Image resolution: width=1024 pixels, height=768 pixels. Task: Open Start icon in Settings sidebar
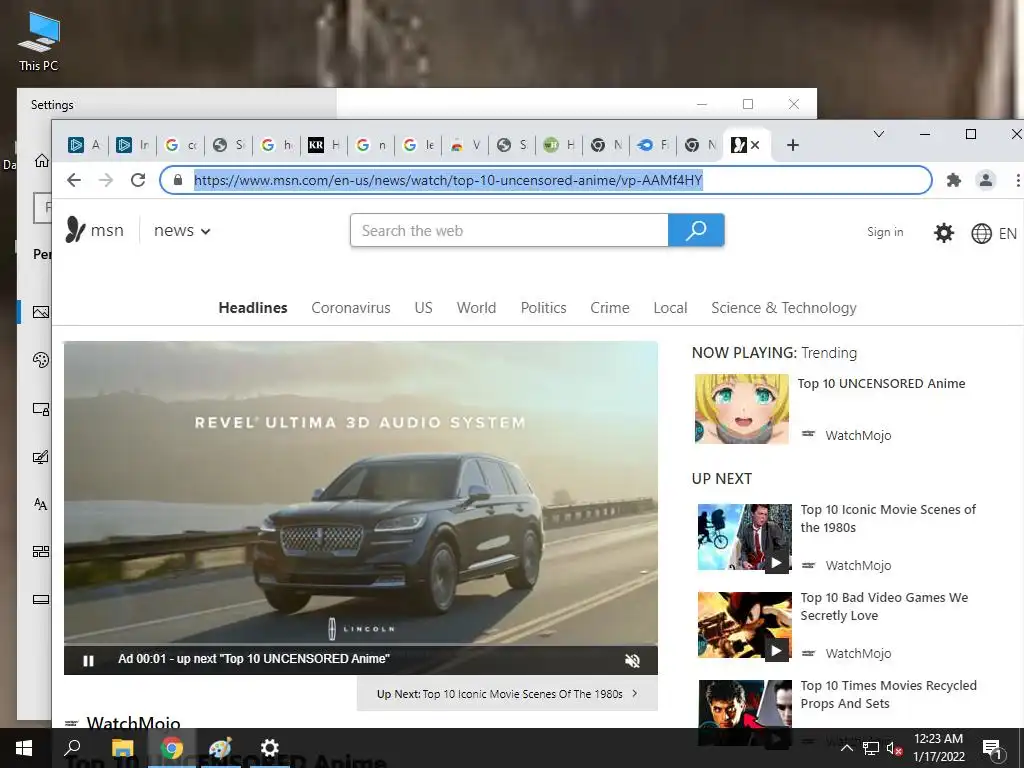tap(41, 552)
